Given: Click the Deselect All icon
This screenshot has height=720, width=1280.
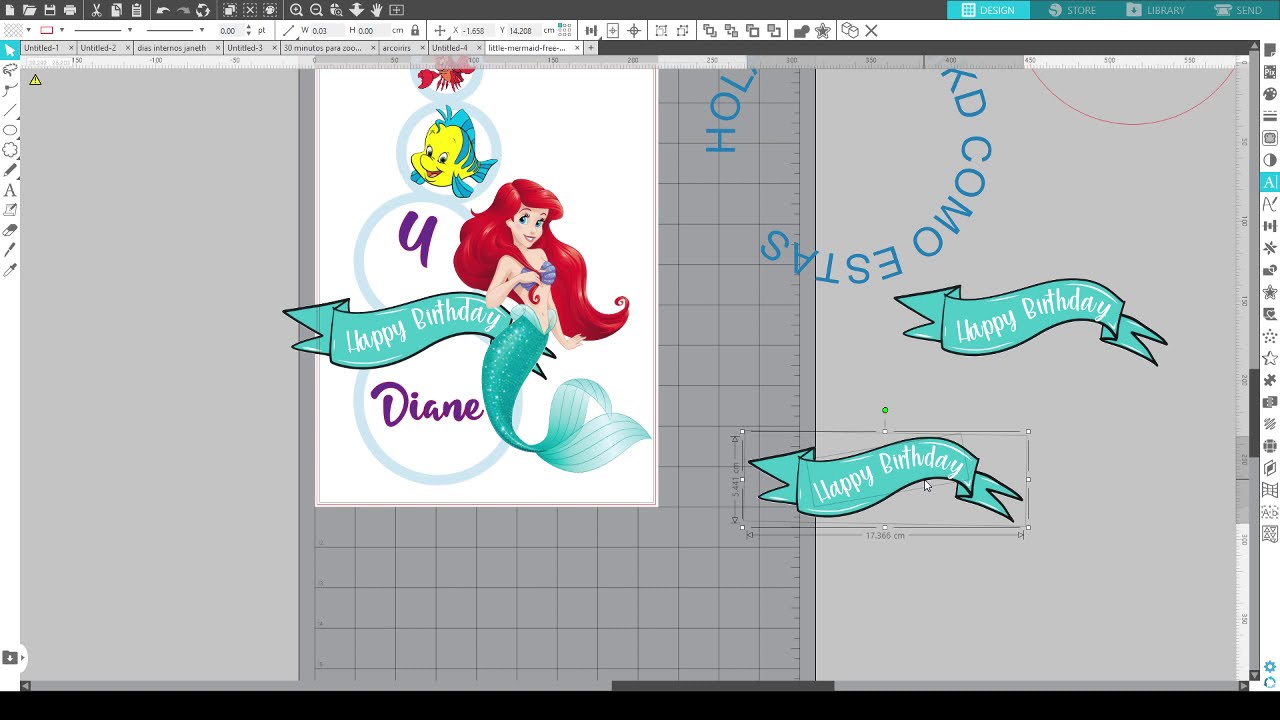Looking at the screenshot, I should coord(250,10).
